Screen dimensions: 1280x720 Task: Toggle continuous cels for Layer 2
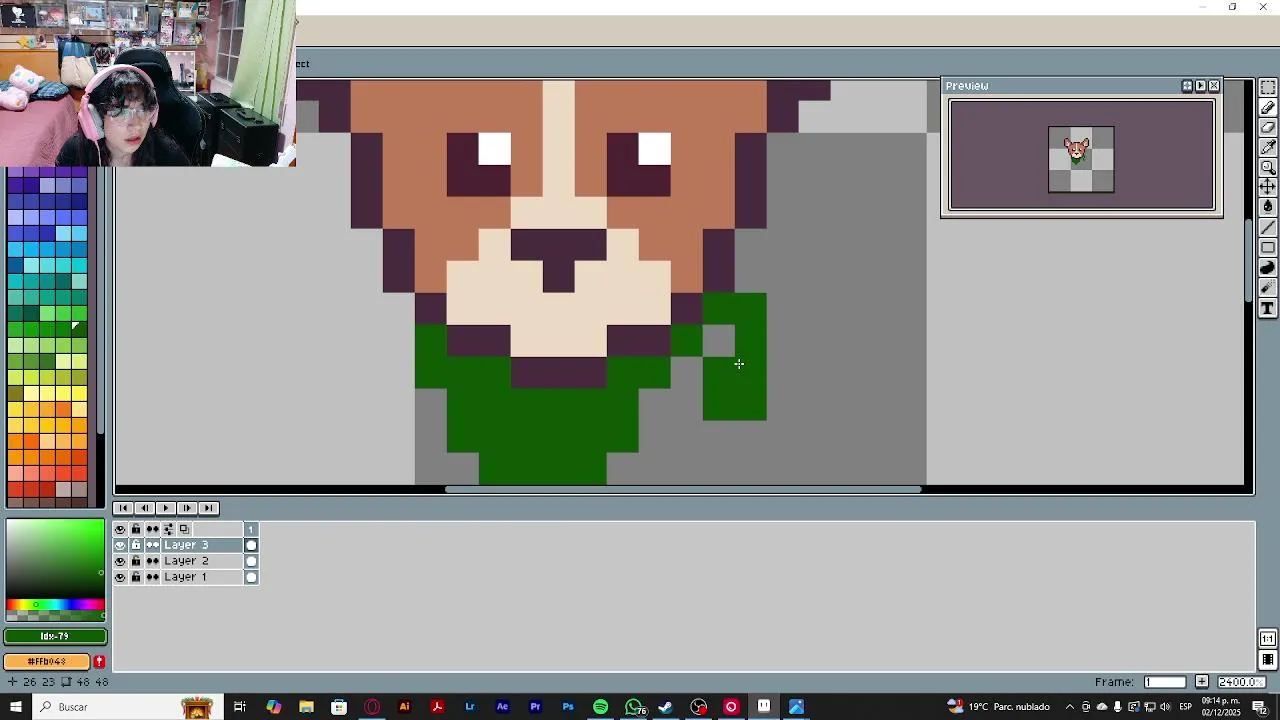[152, 561]
